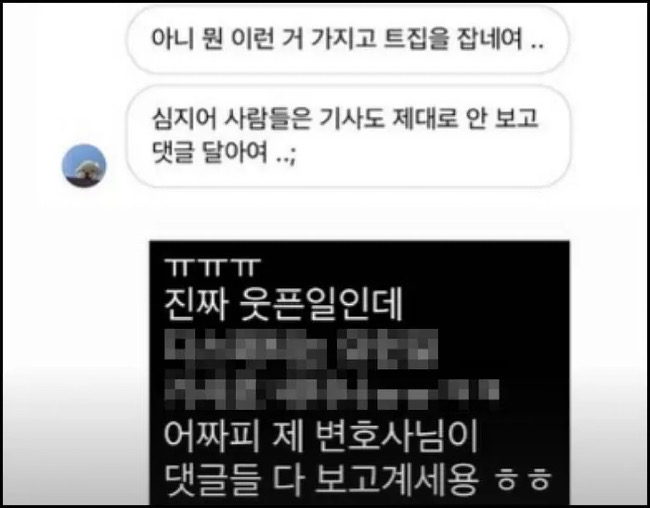Click the 어짜피 제 변호사님이 line
650x508 pixels.
tap(321, 436)
